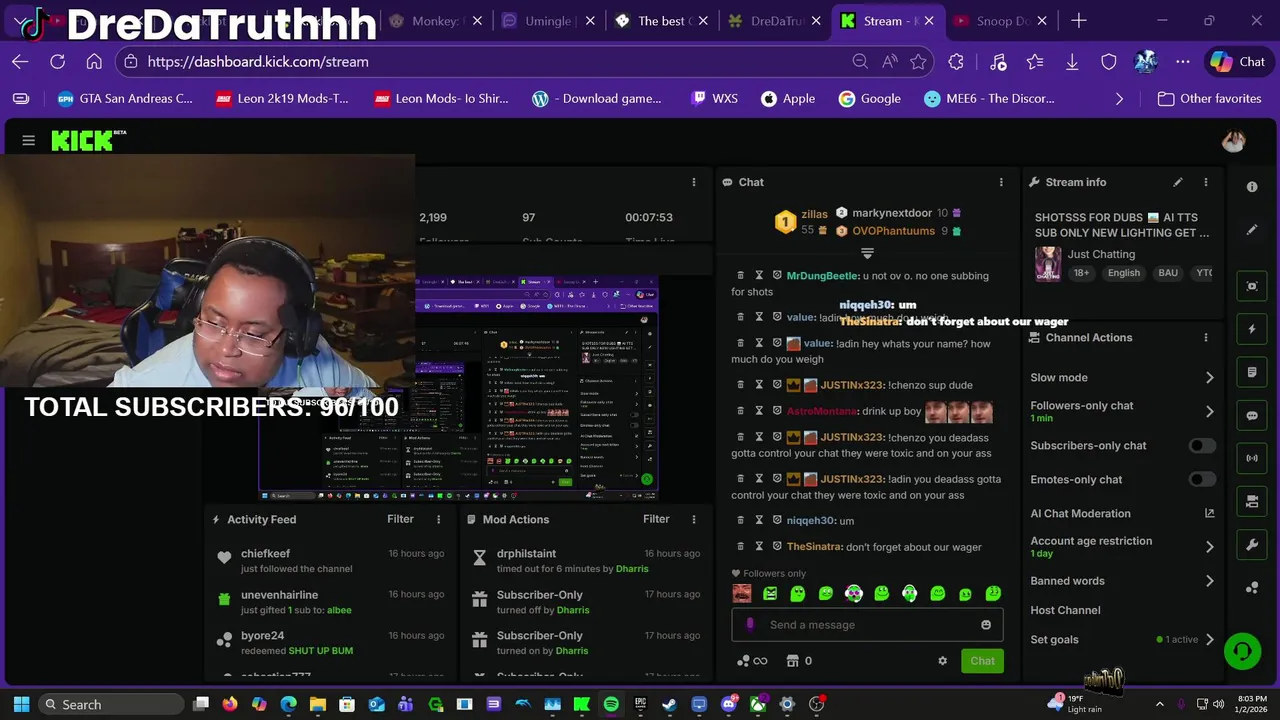Open the capture frame sidebar icon
1280x720 pixels.
coord(1252,286)
